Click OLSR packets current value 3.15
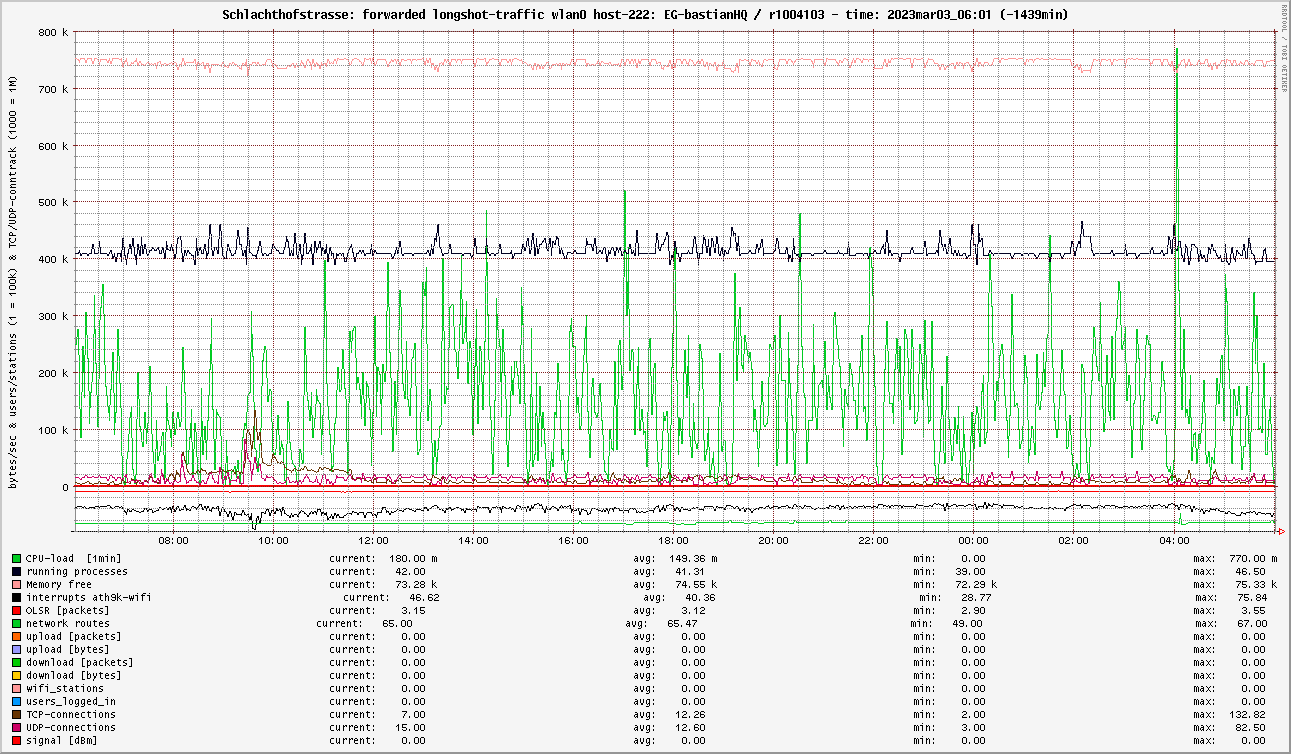Viewport: 1291px width, 754px height. click(x=412, y=610)
